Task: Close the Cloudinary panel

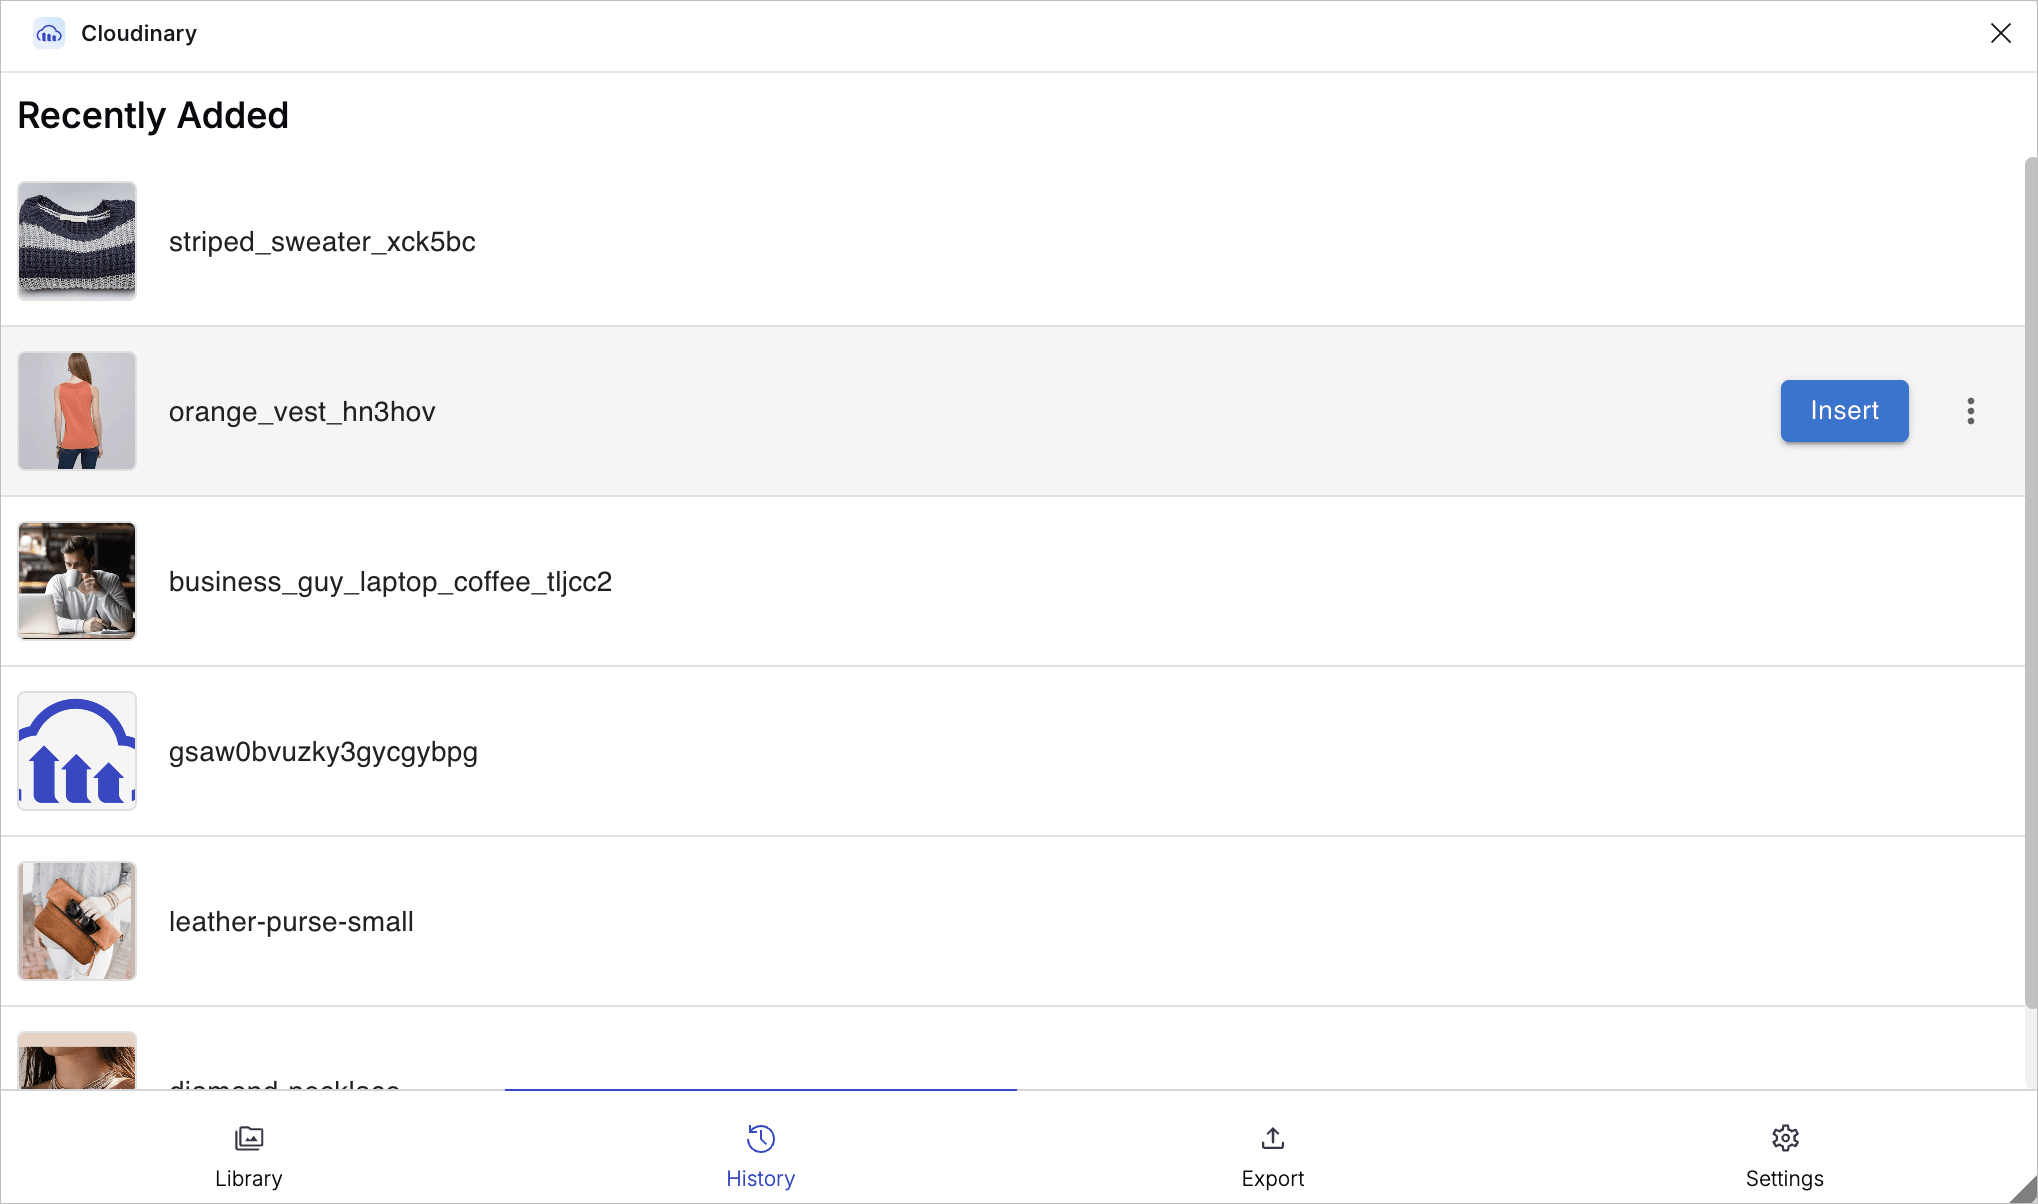Action: (x=2001, y=33)
